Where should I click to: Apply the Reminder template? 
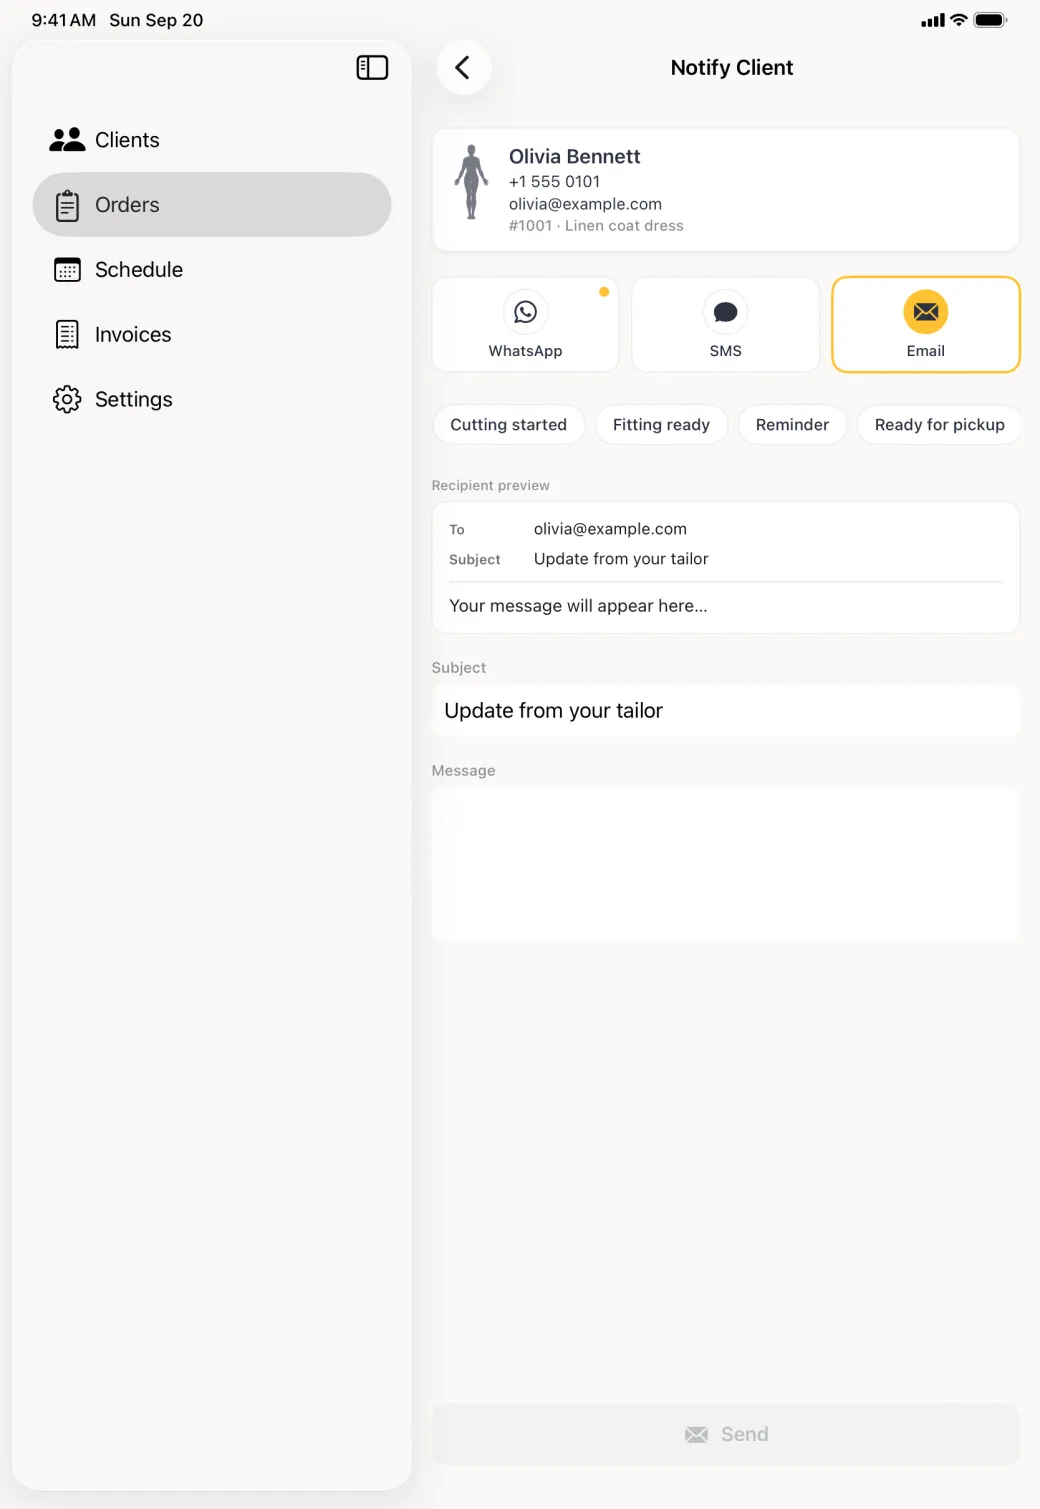(x=792, y=425)
